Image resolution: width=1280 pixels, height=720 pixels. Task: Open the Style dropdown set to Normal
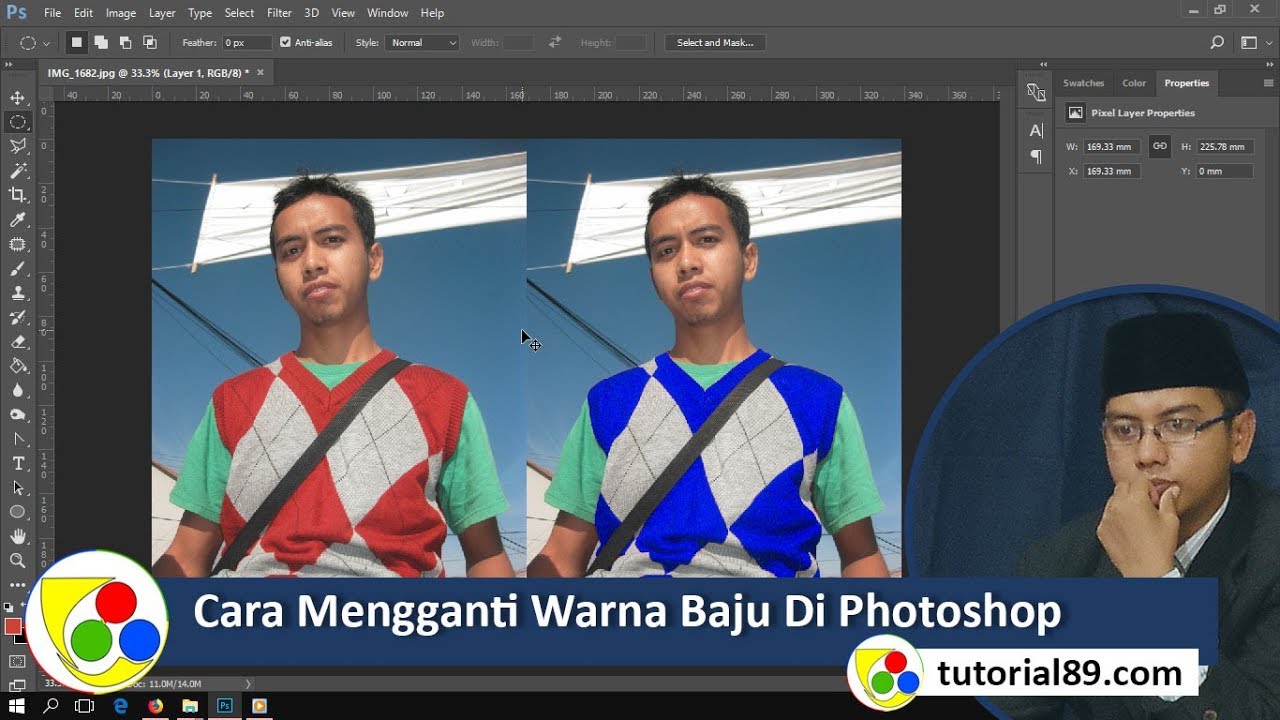422,43
